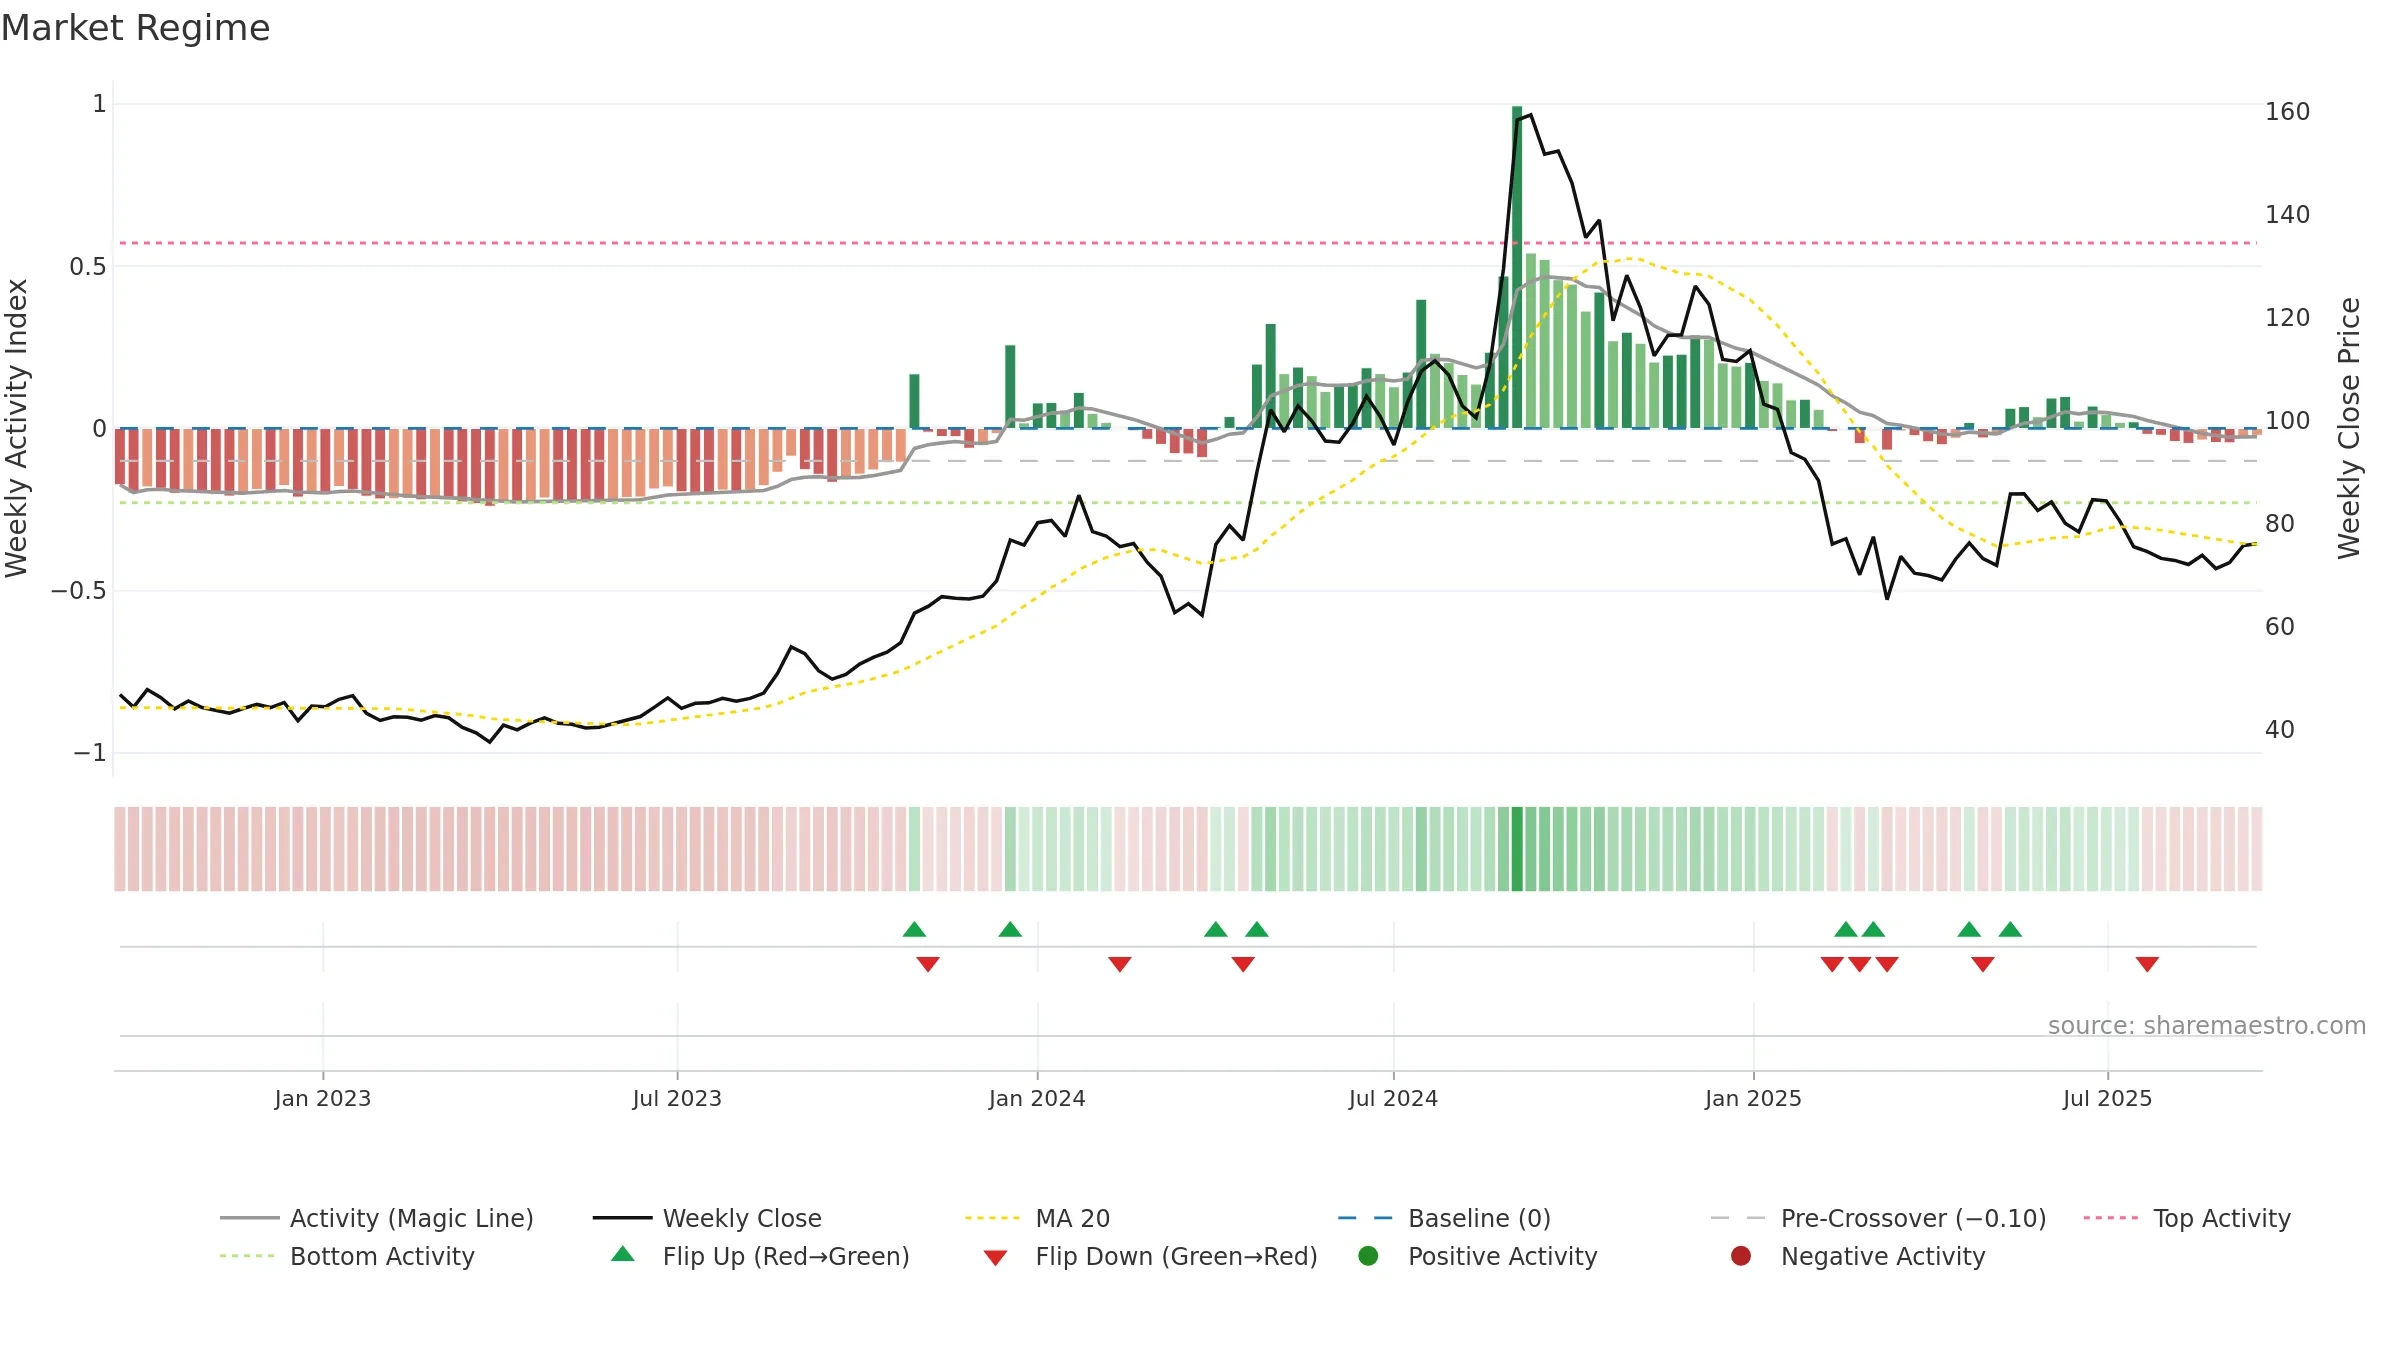The image size is (2400, 1350).
Task: Click the Weekly Close Price axis title
Action: pyautogui.click(x=2348, y=428)
